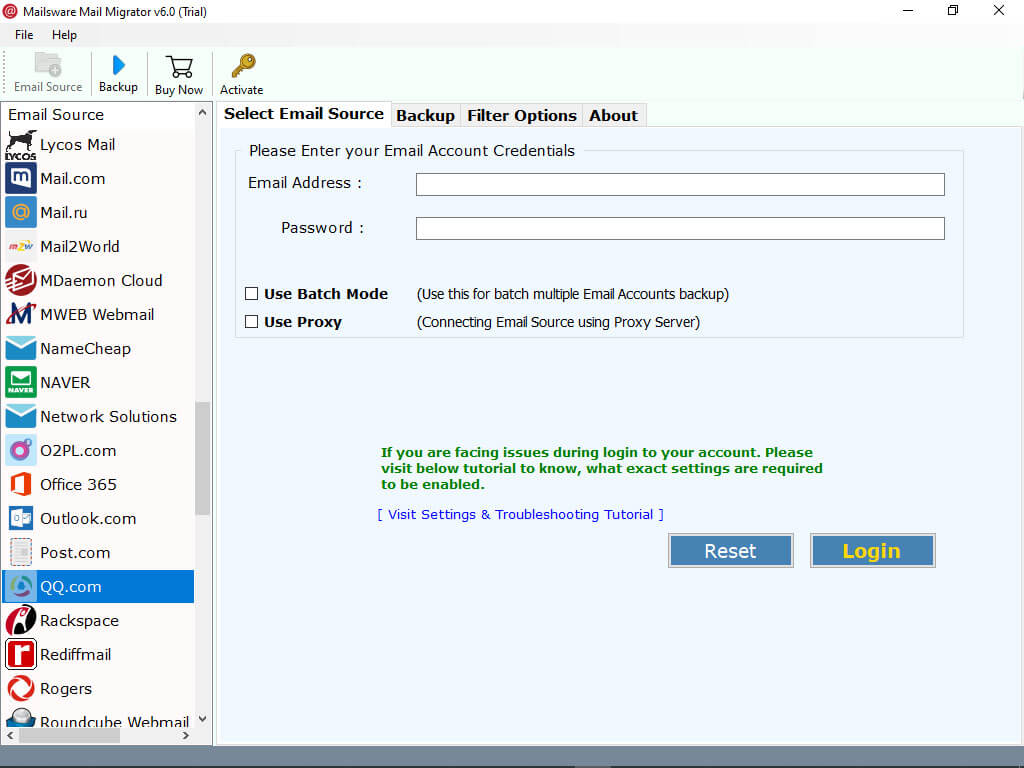
Task: Click the Reset button
Action: (730, 550)
